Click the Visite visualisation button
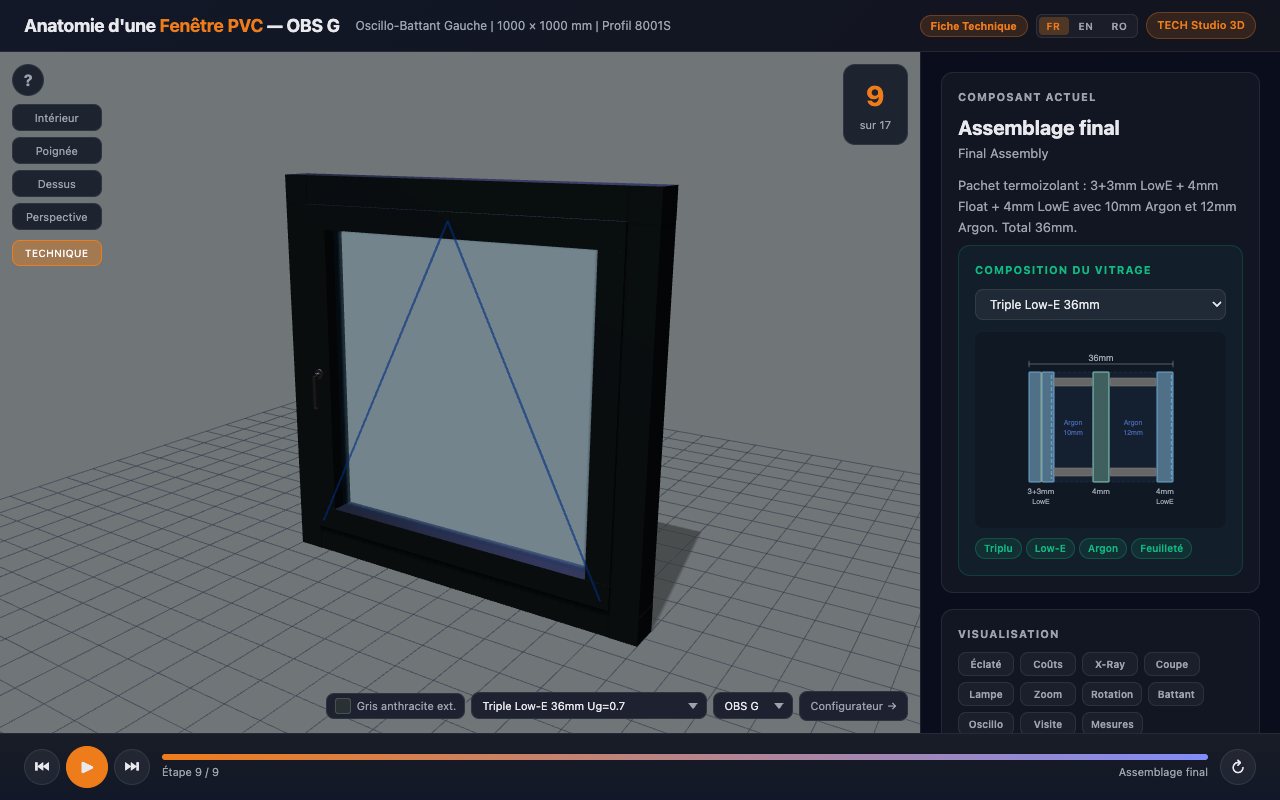Image resolution: width=1280 pixels, height=800 pixels. 1048,724
